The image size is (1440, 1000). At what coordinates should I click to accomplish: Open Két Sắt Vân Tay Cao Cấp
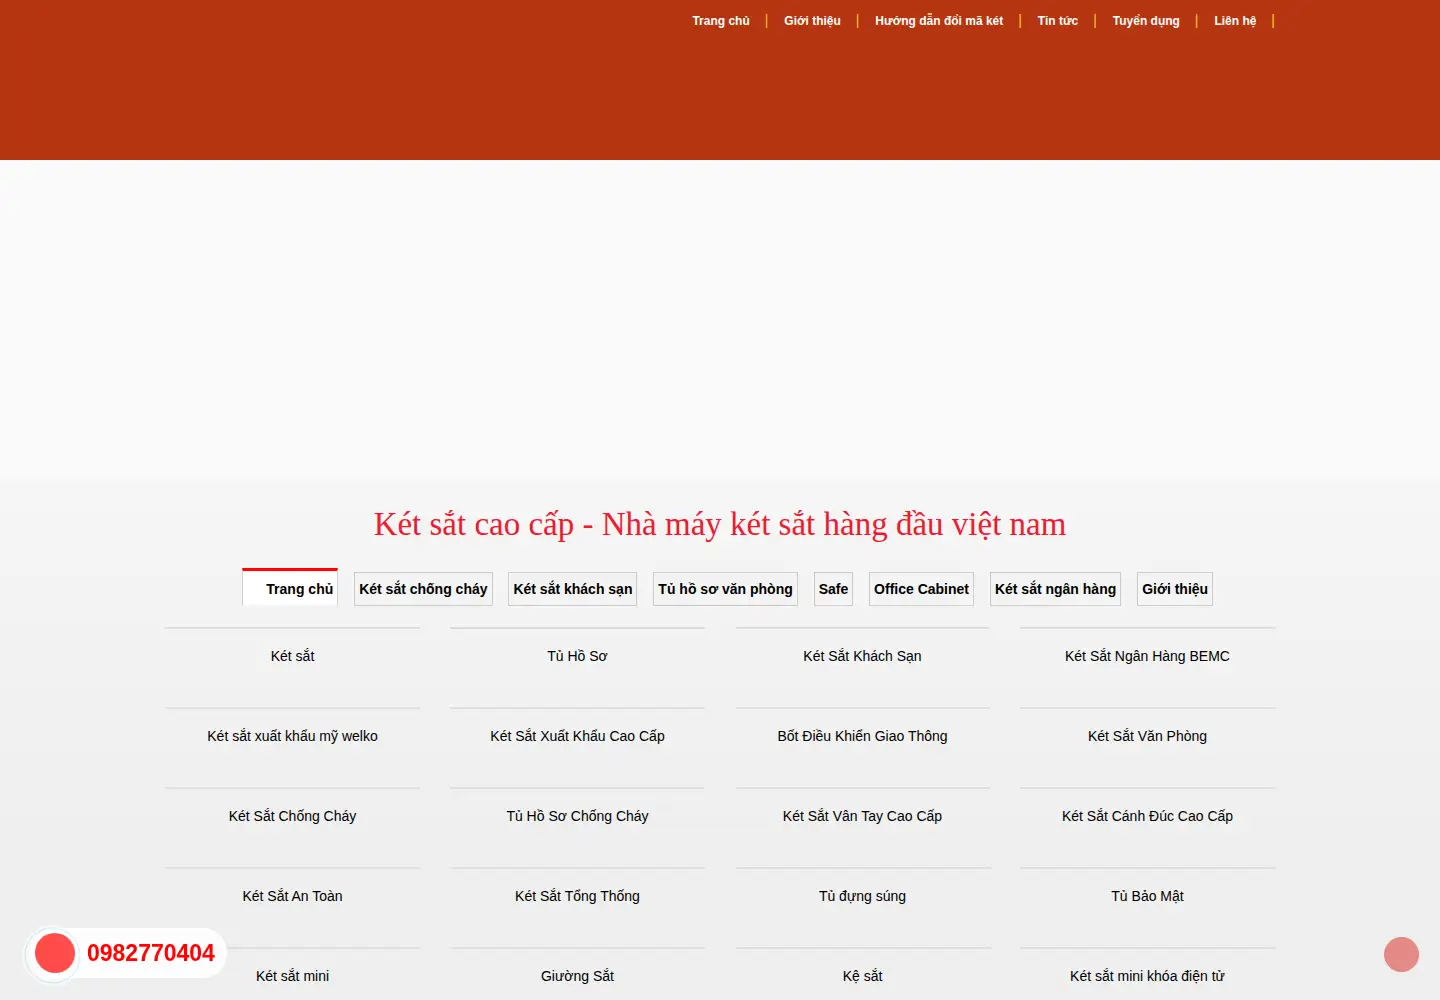pos(862,816)
